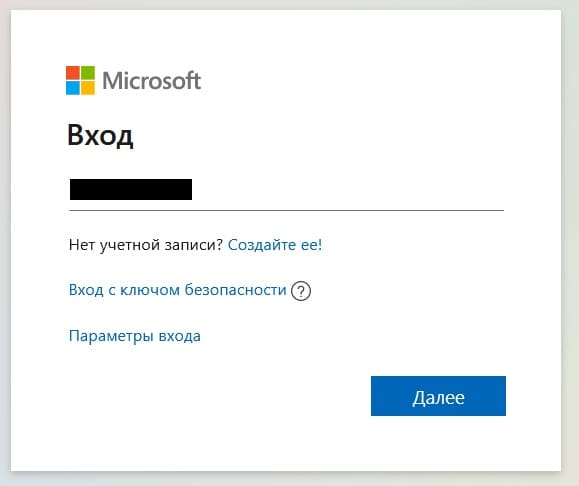Click the Microsoft wordmark text
Viewport: 579px width, 486px height.
pyautogui.click(x=152, y=81)
